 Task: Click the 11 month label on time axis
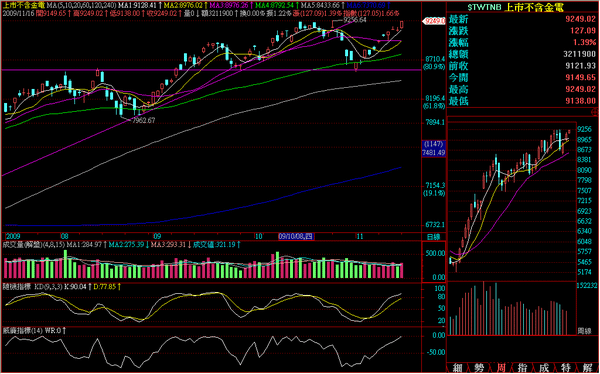click(x=359, y=237)
